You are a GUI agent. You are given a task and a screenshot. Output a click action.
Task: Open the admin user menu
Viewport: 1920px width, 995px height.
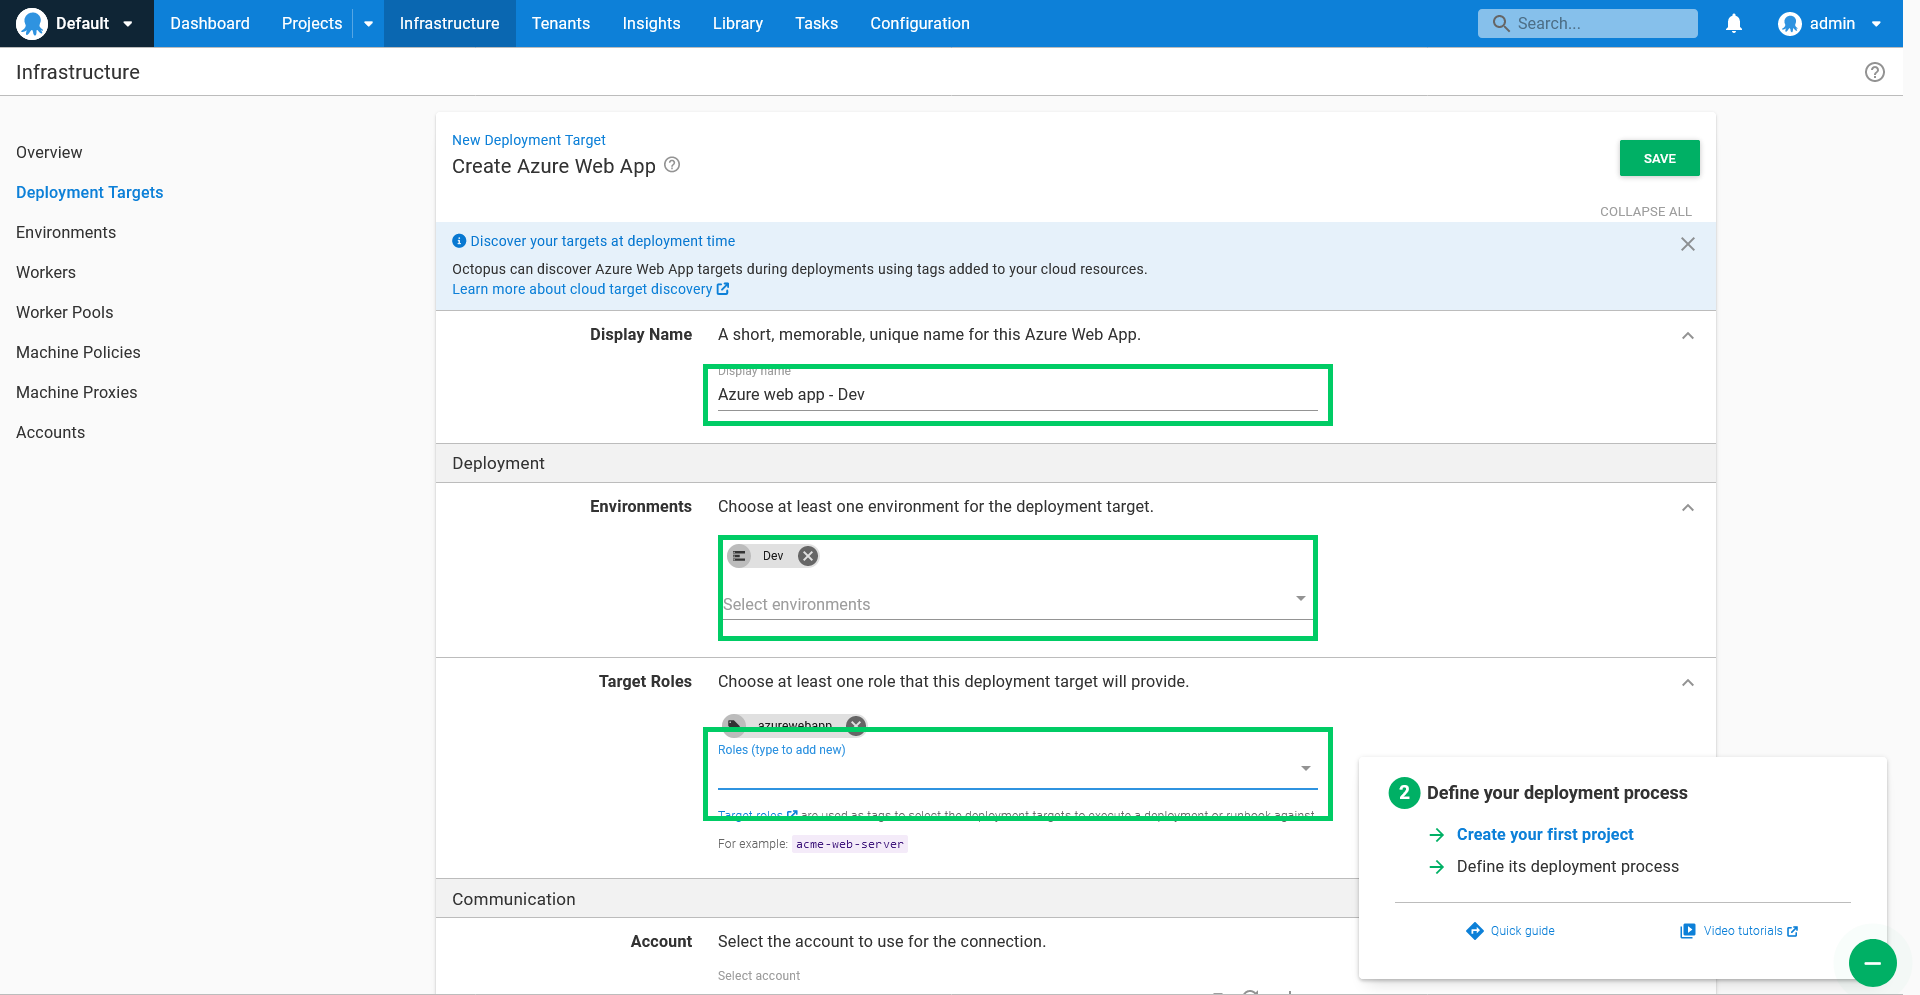point(1830,23)
